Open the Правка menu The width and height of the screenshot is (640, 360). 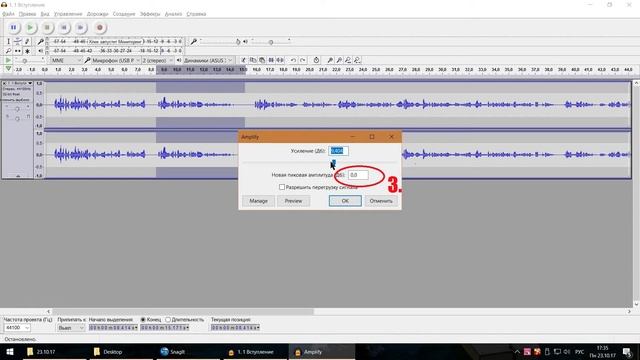27,14
